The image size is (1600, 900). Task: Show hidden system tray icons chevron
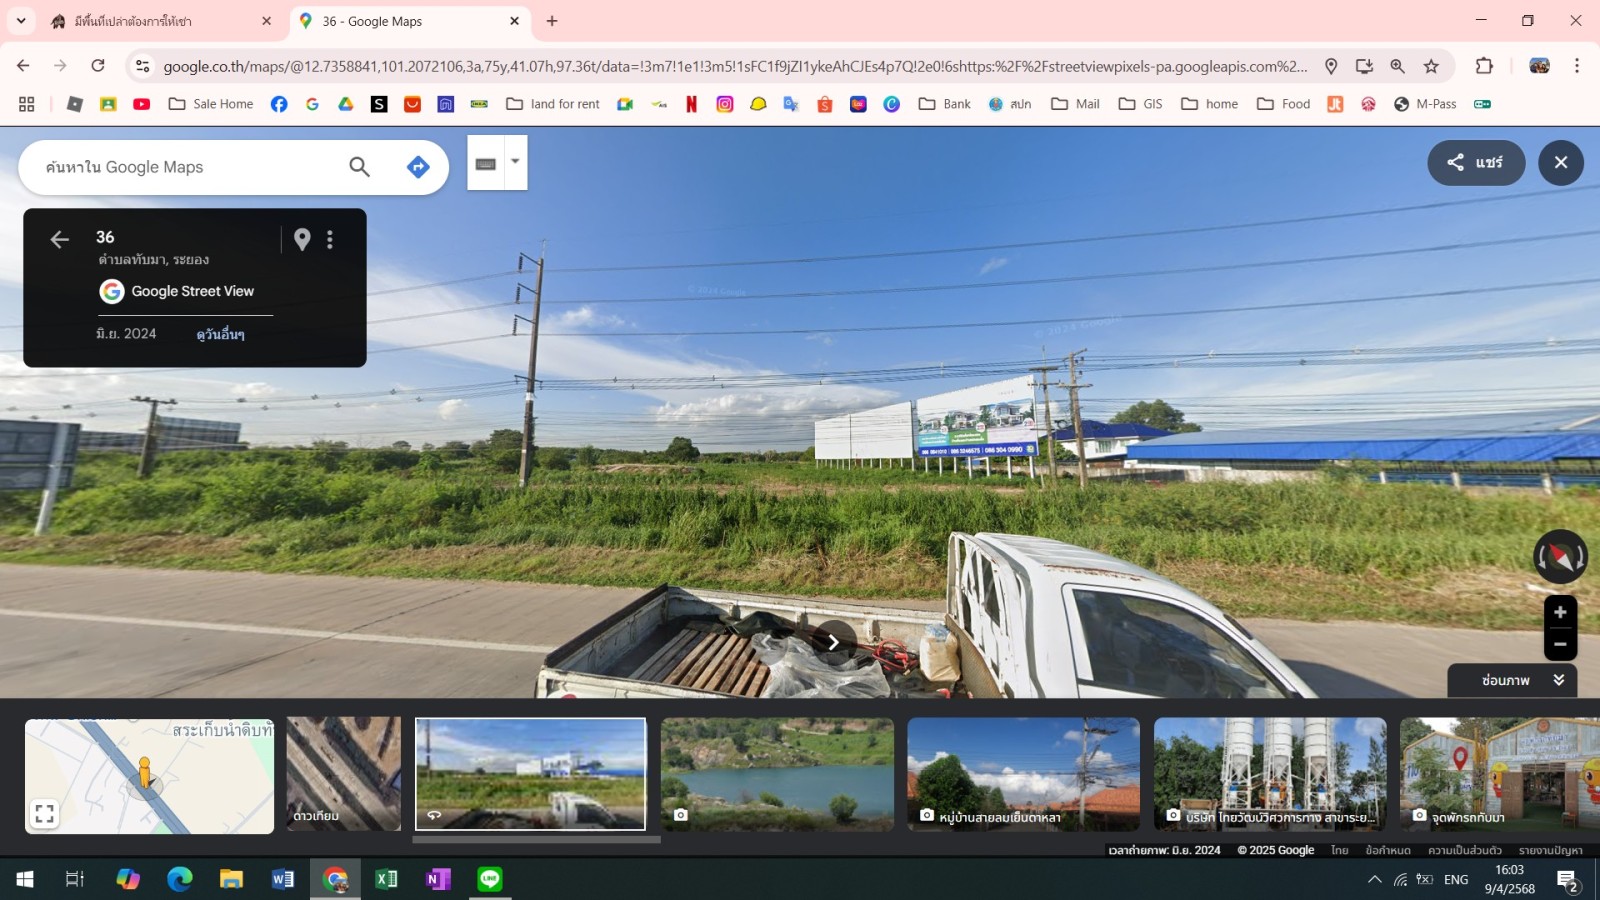[1374, 879]
